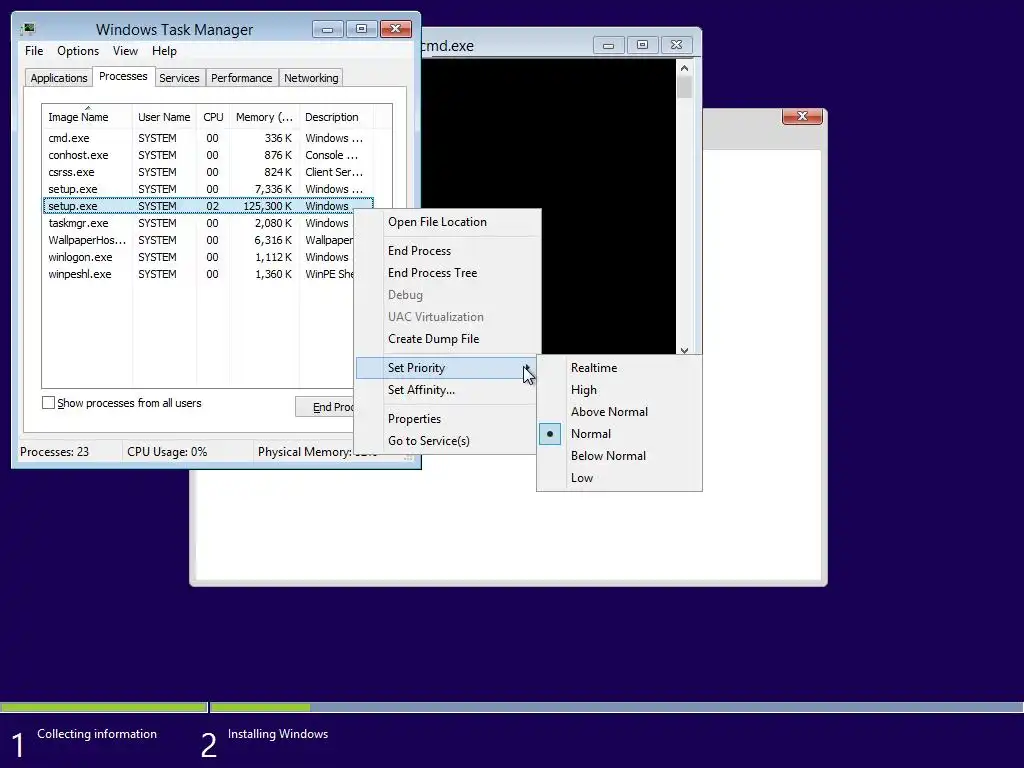The image size is (1024, 768).
Task: Click the Collecting information step label
Action: [97, 734]
